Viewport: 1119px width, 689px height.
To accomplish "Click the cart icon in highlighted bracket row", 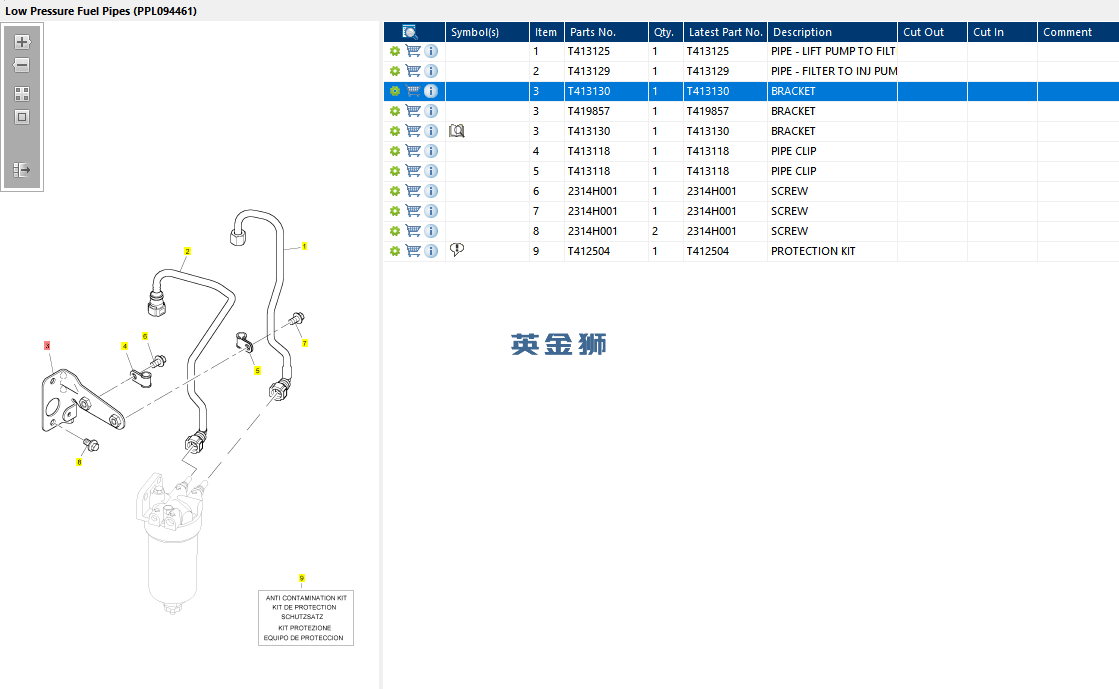I will click(x=412, y=91).
